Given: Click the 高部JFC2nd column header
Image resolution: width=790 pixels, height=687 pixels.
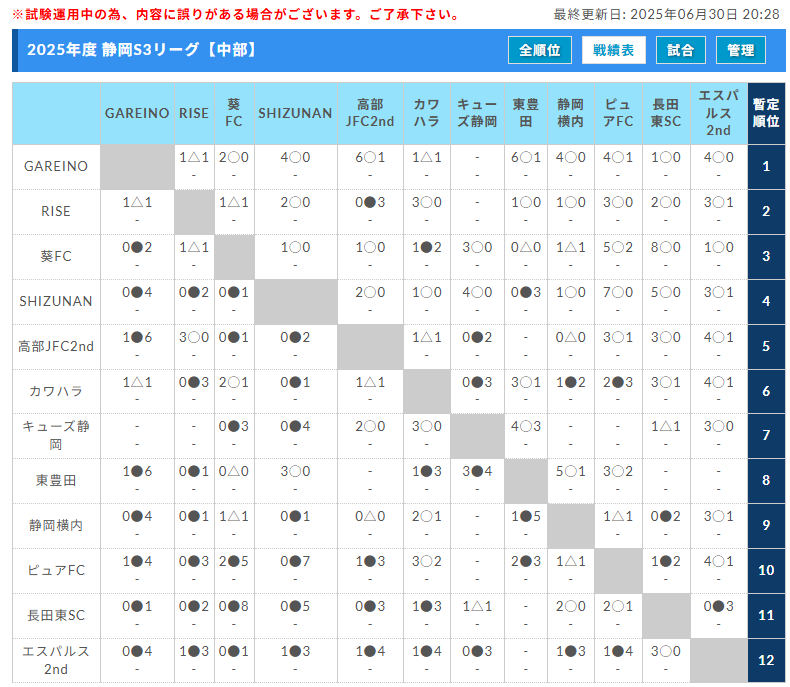Looking at the screenshot, I should 370,113.
